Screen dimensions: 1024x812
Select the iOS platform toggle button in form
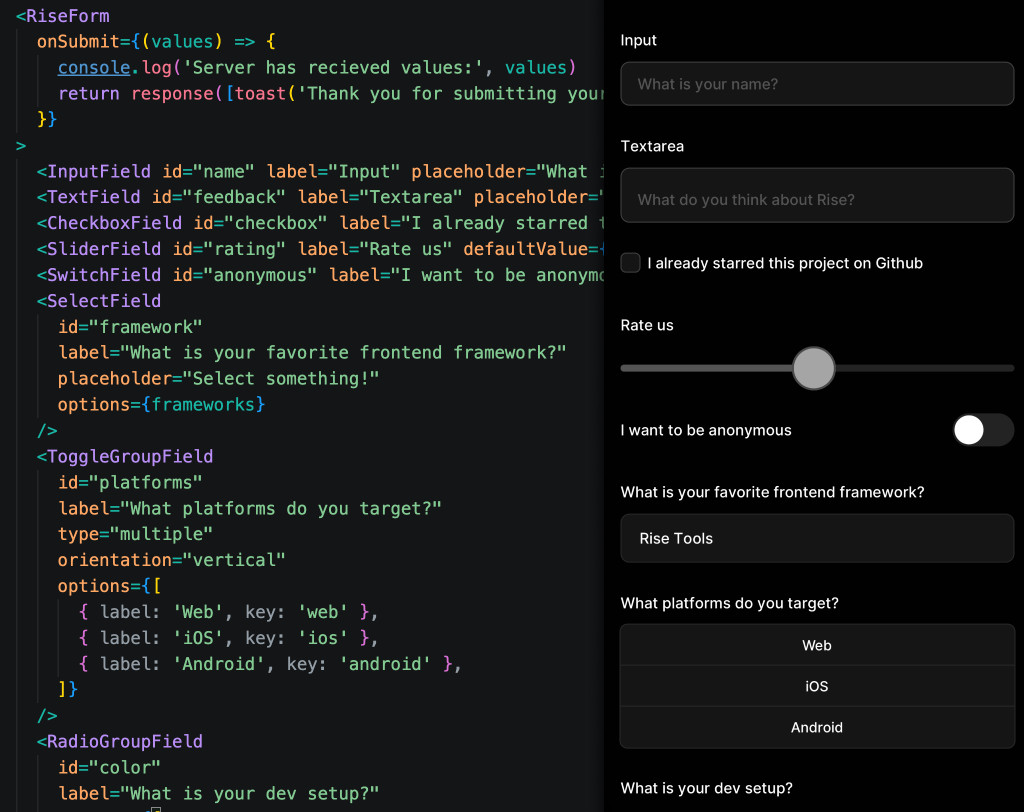pyautogui.click(x=817, y=687)
